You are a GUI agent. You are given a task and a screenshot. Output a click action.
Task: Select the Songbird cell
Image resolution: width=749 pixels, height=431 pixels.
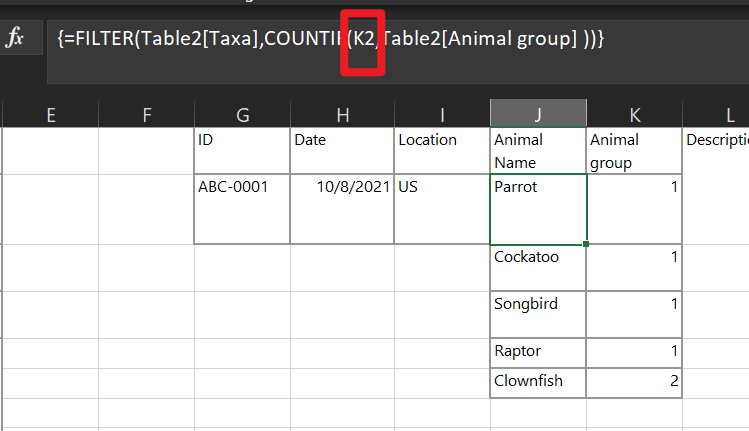(538, 314)
